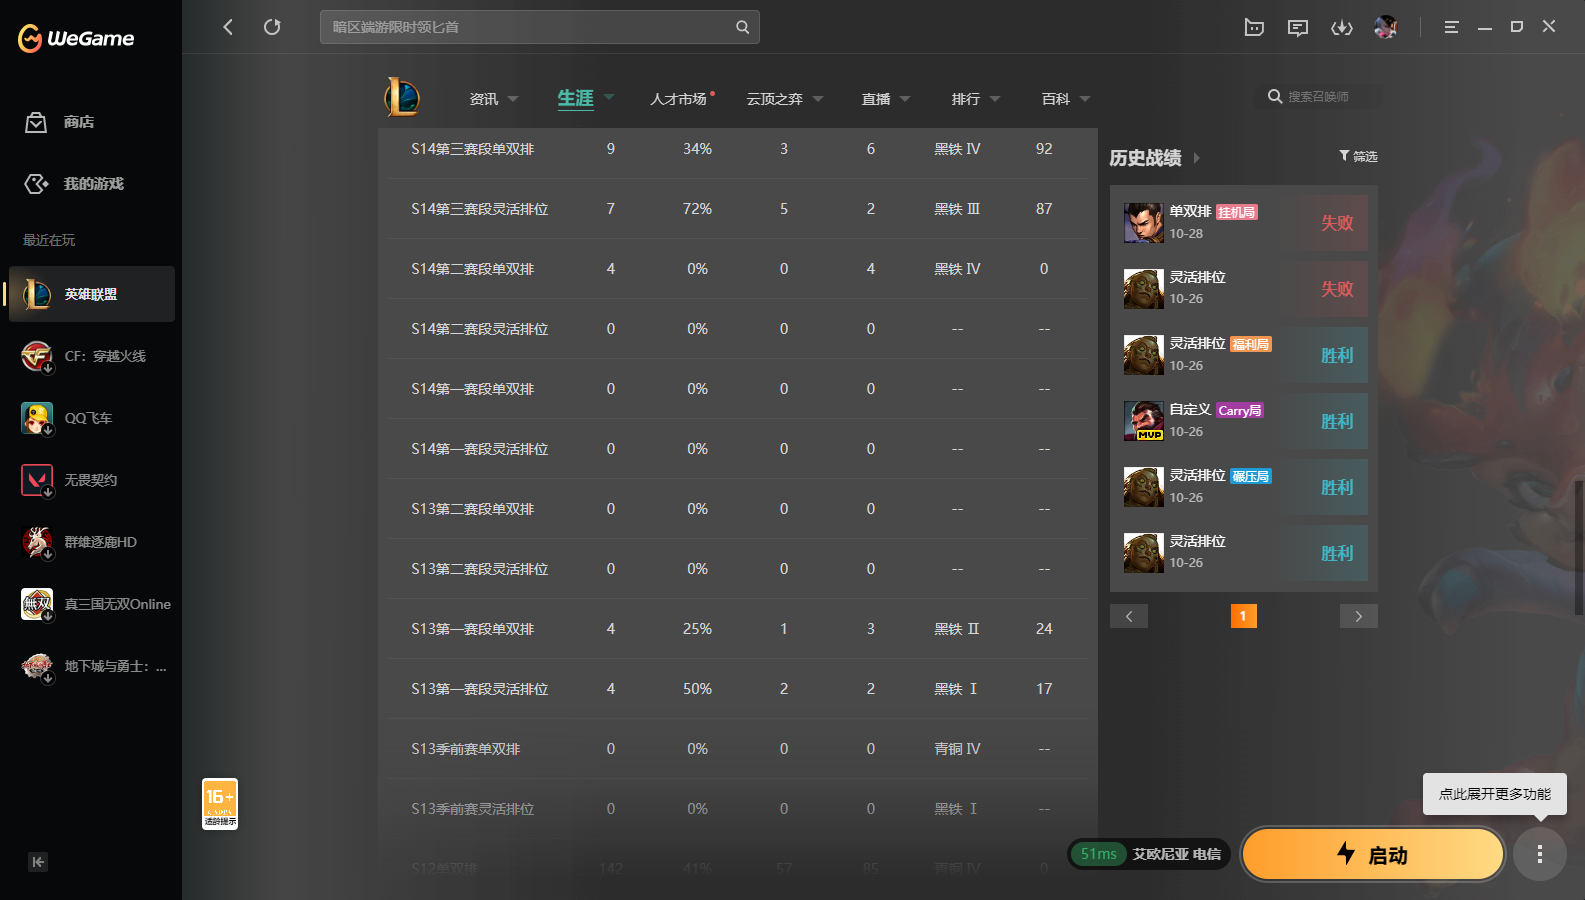Click S13第一赛段单双排 row label

(472, 629)
